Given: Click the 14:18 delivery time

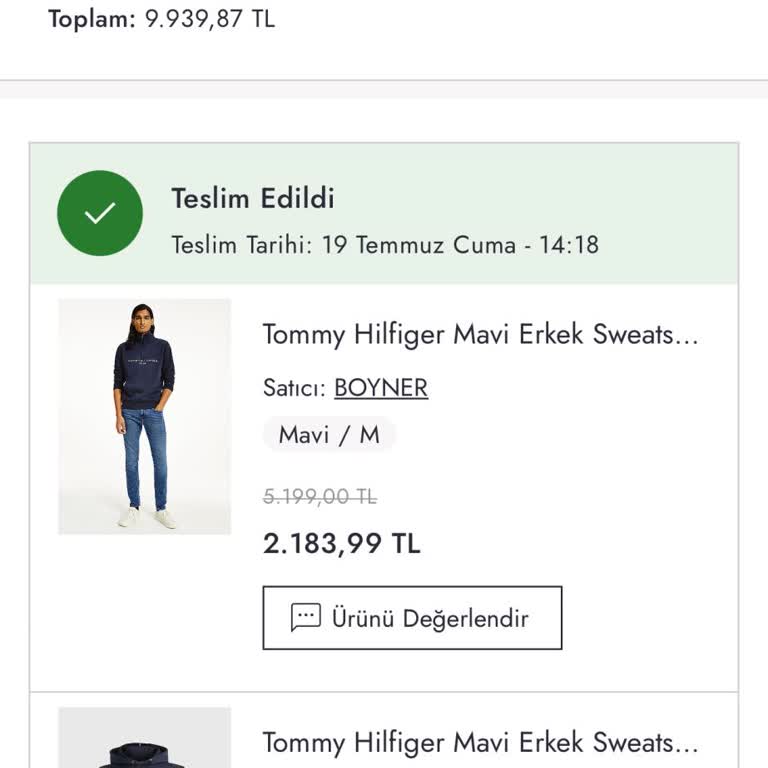Looking at the screenshot, I should point(568,244).
